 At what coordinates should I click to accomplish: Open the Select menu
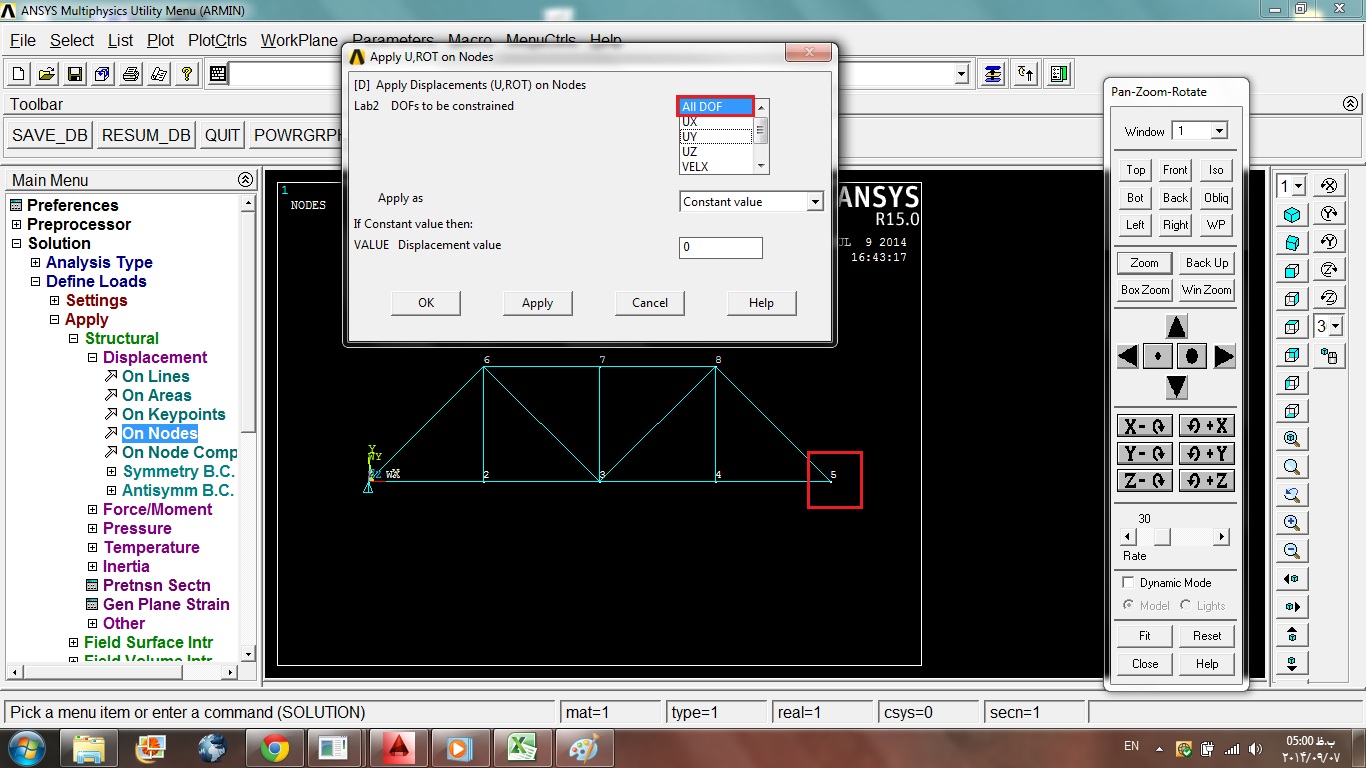click(72, 40)
